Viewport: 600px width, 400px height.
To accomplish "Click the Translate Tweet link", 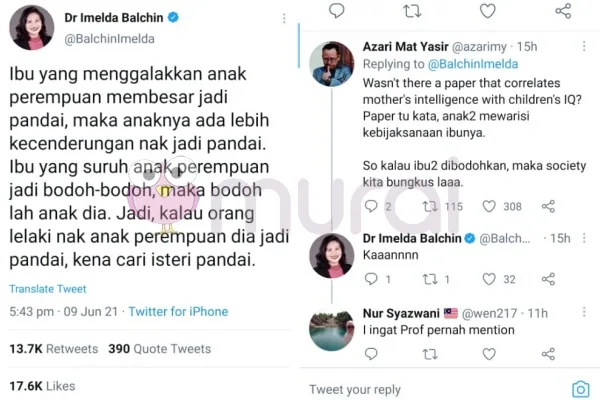I will pyautogui.click(x=48, y=289).
